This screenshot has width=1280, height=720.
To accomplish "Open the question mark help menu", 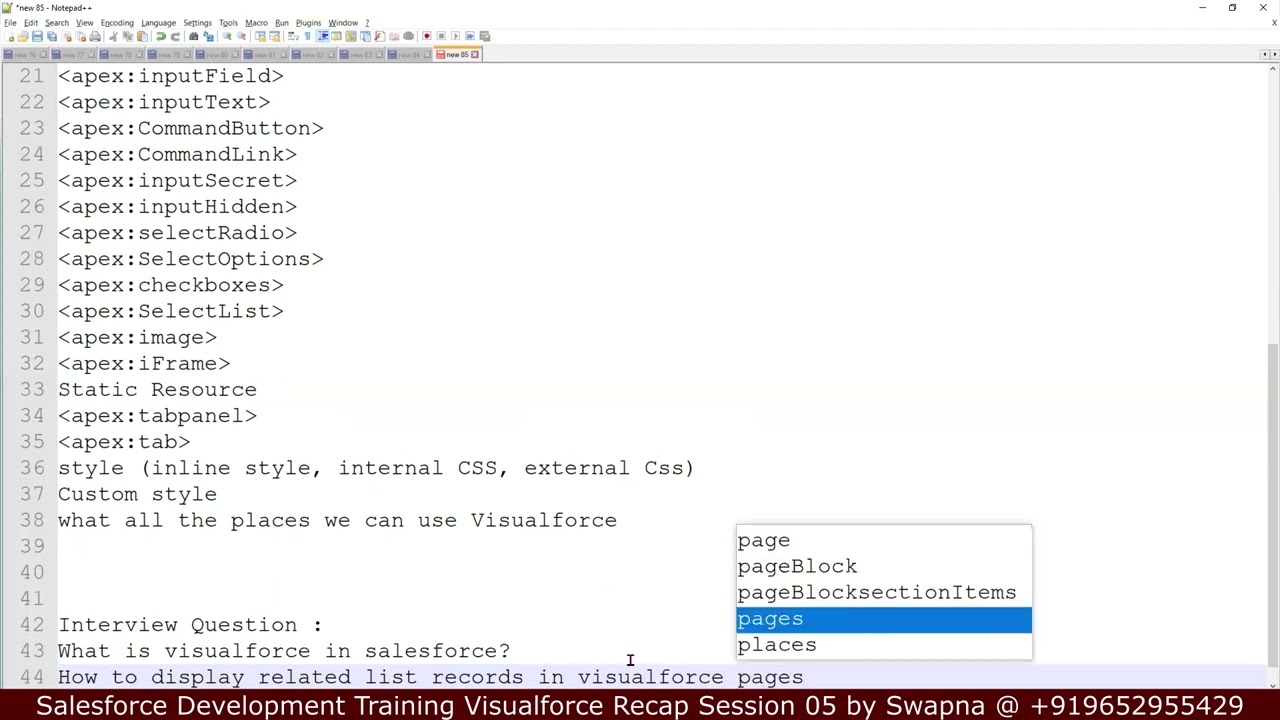I will [x=367, y=22].
